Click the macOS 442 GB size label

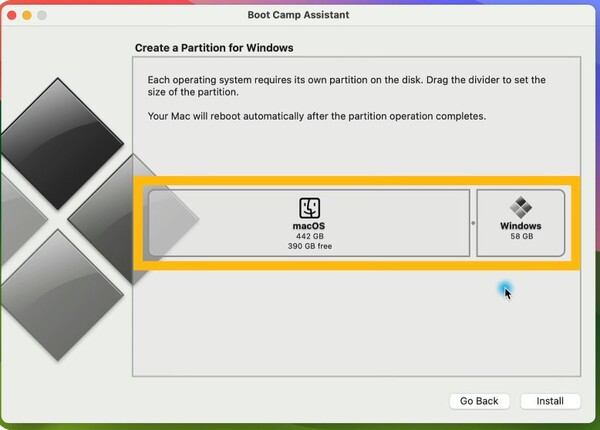click(x=310, y=236)
